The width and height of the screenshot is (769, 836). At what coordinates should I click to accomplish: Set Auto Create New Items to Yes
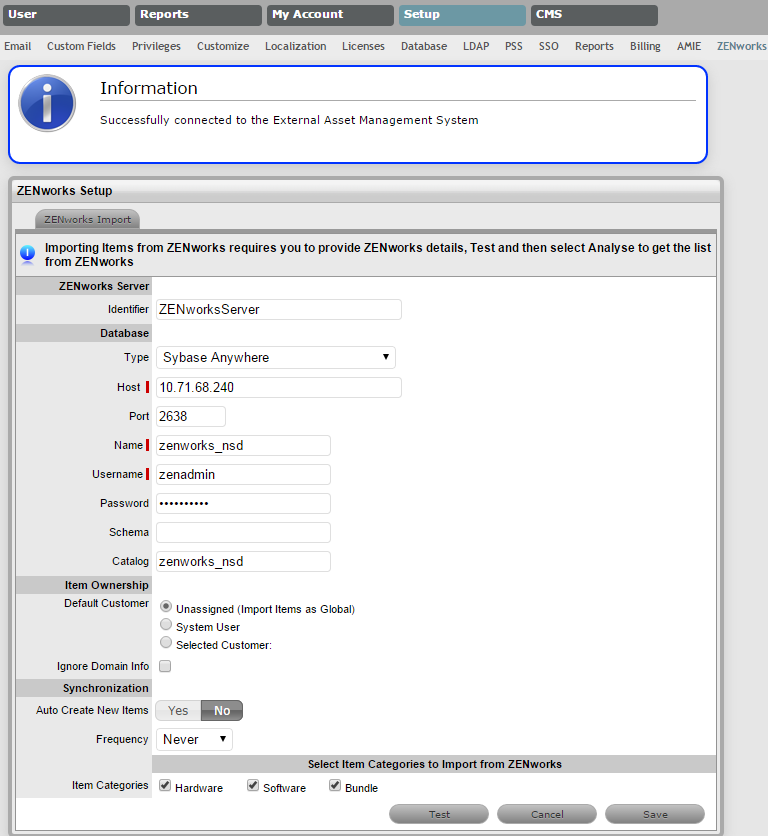[x=178, y=711]
